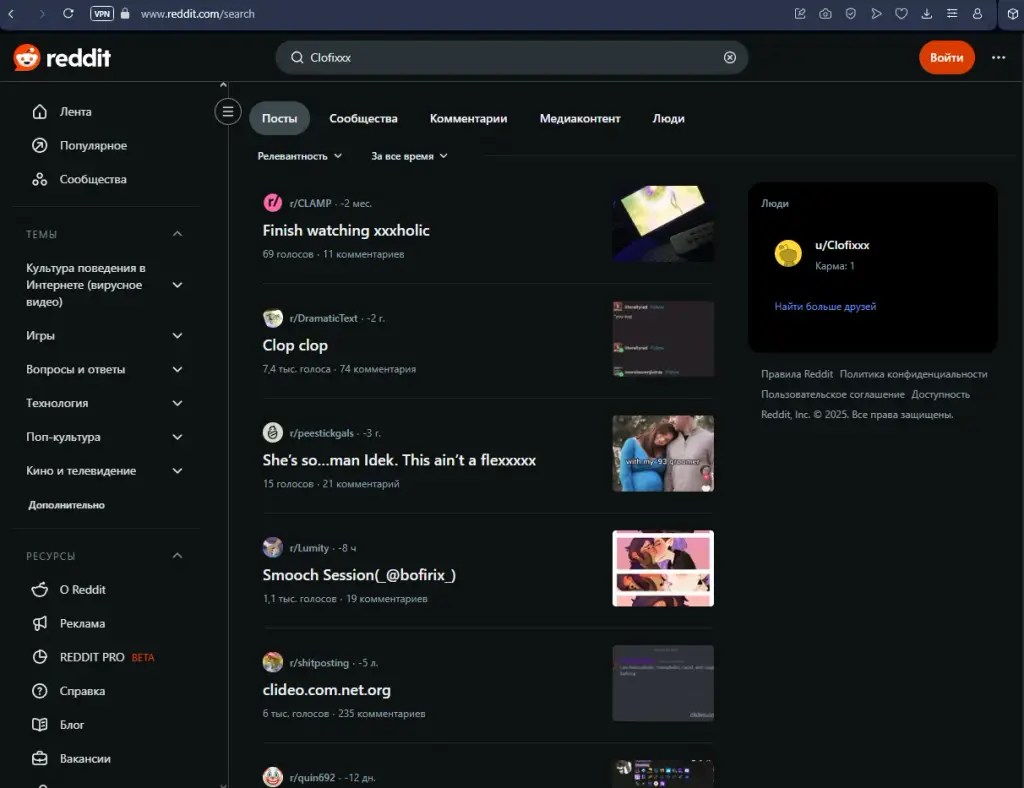
Task: Open the Релевантность sort dropdown
Action: click(x=300, y=156)
